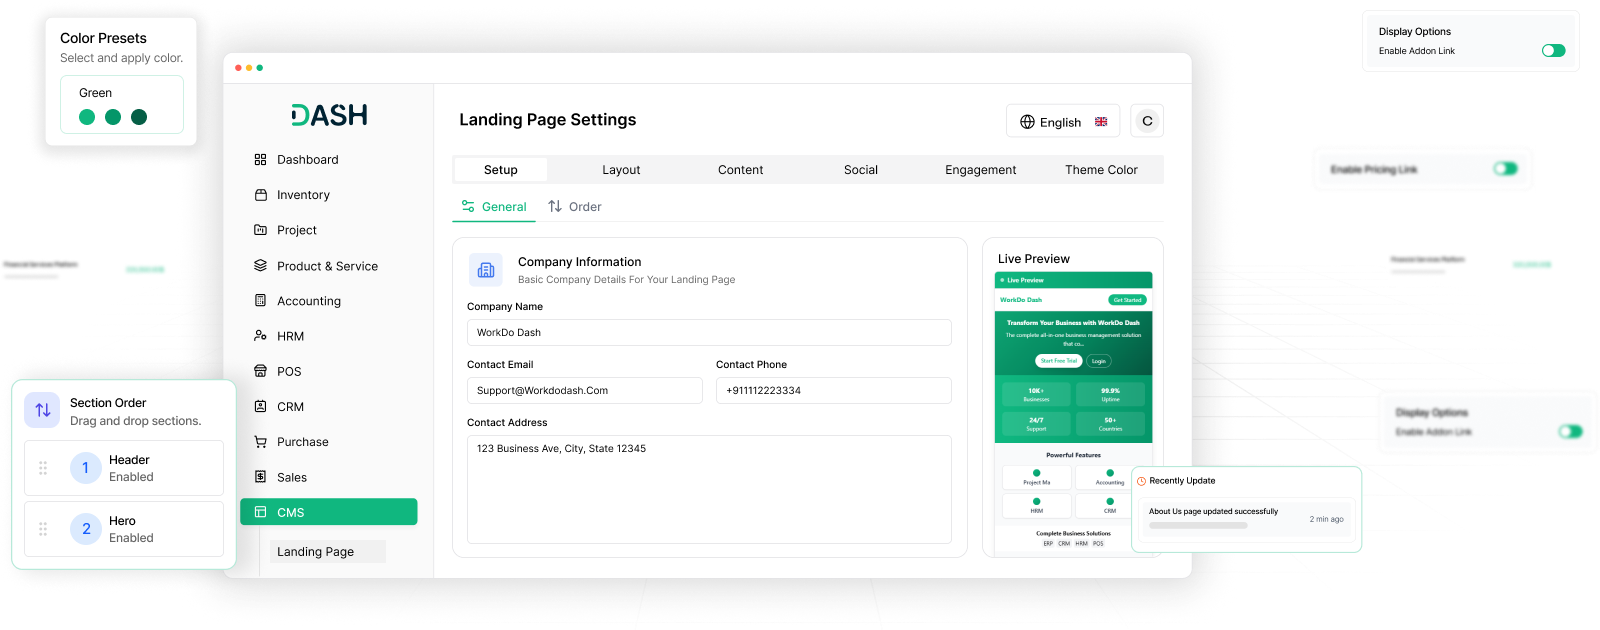Click the Project folder icon
The width and height of the screenshot is (1600, 630).
click(x=260, y=230)
